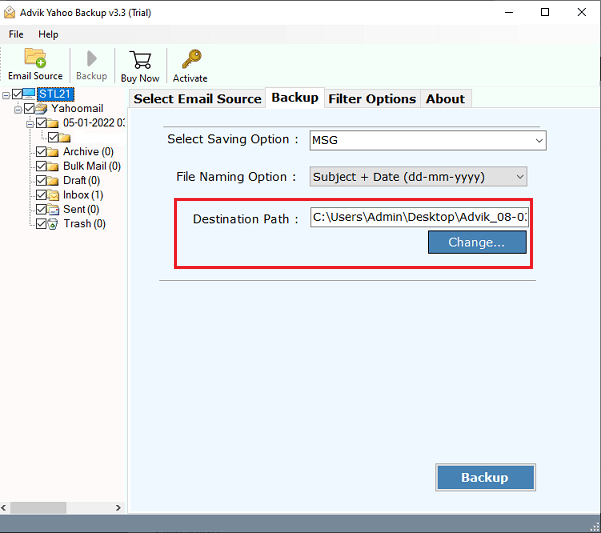Select the Yahoomail tree label
Image resolution: width=601 pixels, height=533 pixels.
[77, 108]
